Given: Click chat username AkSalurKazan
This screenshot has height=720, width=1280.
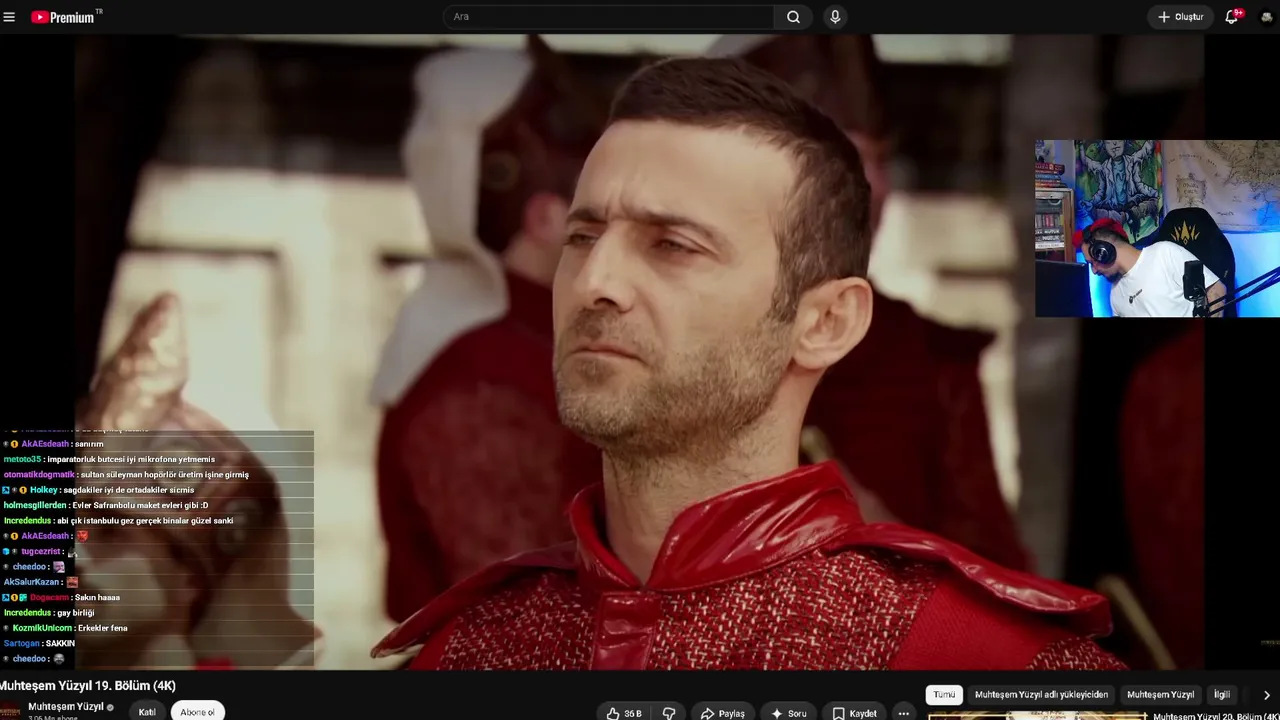Looking at the screenshot, I should pos(32,582).
